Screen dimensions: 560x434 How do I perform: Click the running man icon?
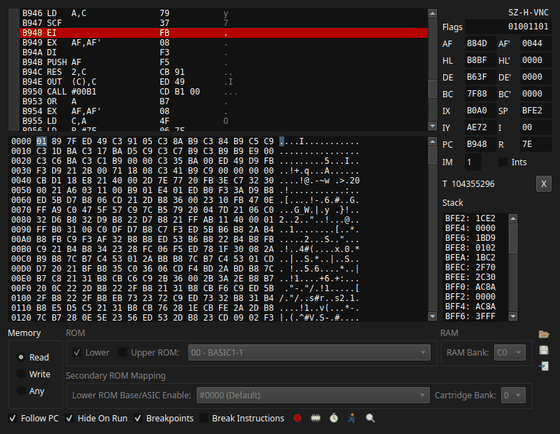click(352, 418)
